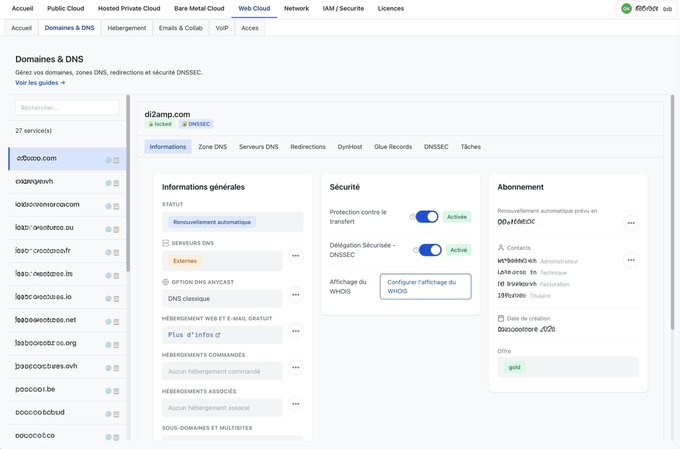
Task: Open the Hébergements associés ellipsis menu
Action: pyautogui.click(x=295, y=404)
